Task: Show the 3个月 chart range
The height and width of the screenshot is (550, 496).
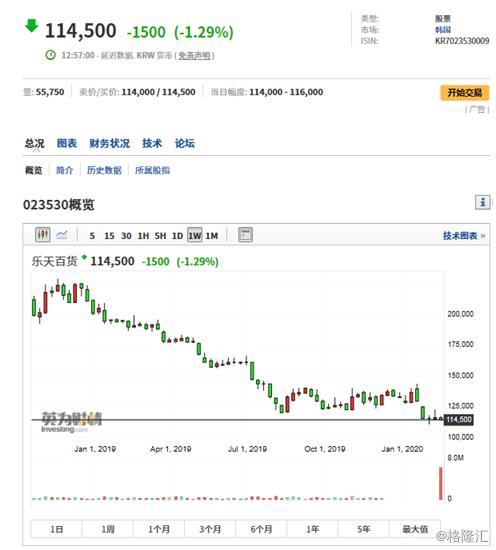Action: (x=210, y=529)
